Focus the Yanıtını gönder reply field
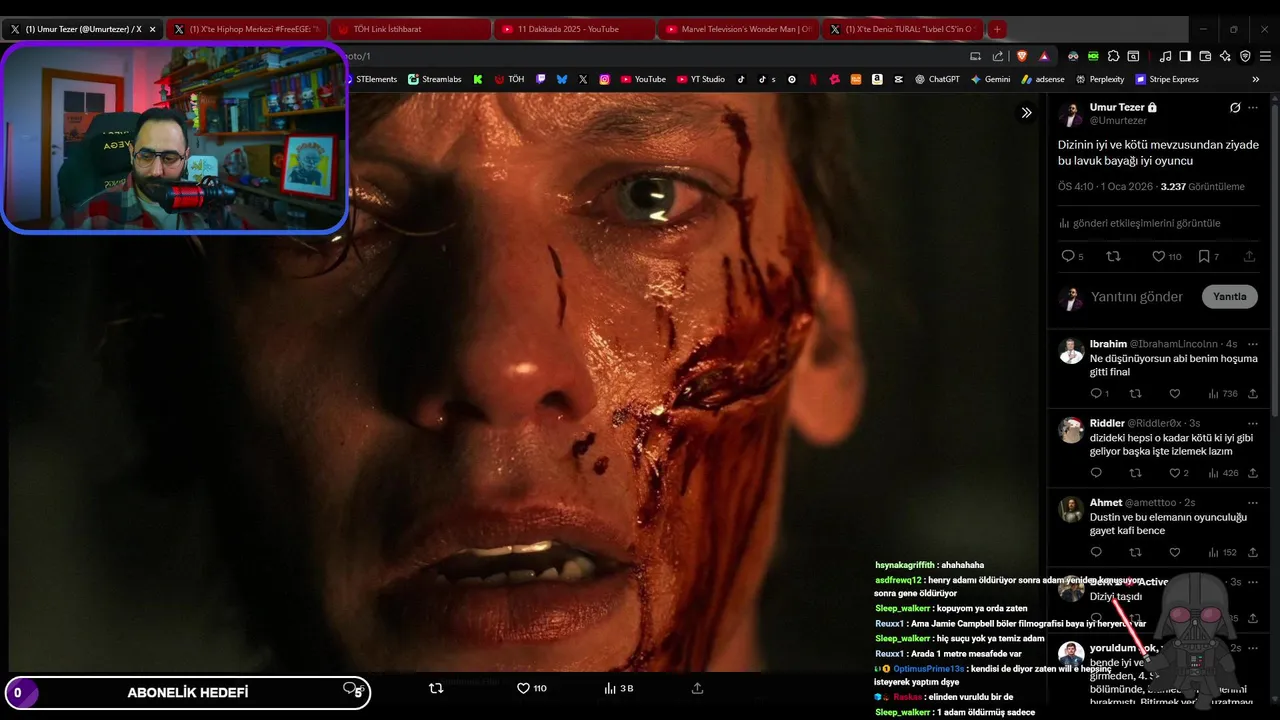1280x720 pixels. (1136, 297)
